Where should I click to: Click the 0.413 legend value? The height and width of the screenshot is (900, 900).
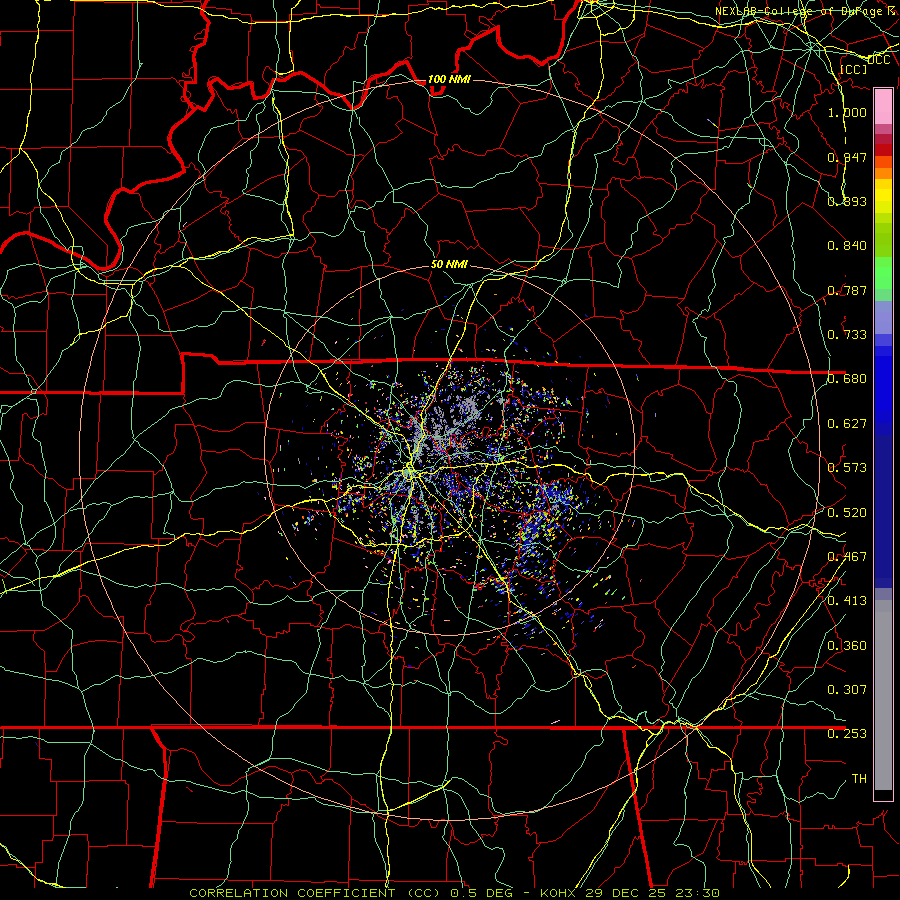847,601
